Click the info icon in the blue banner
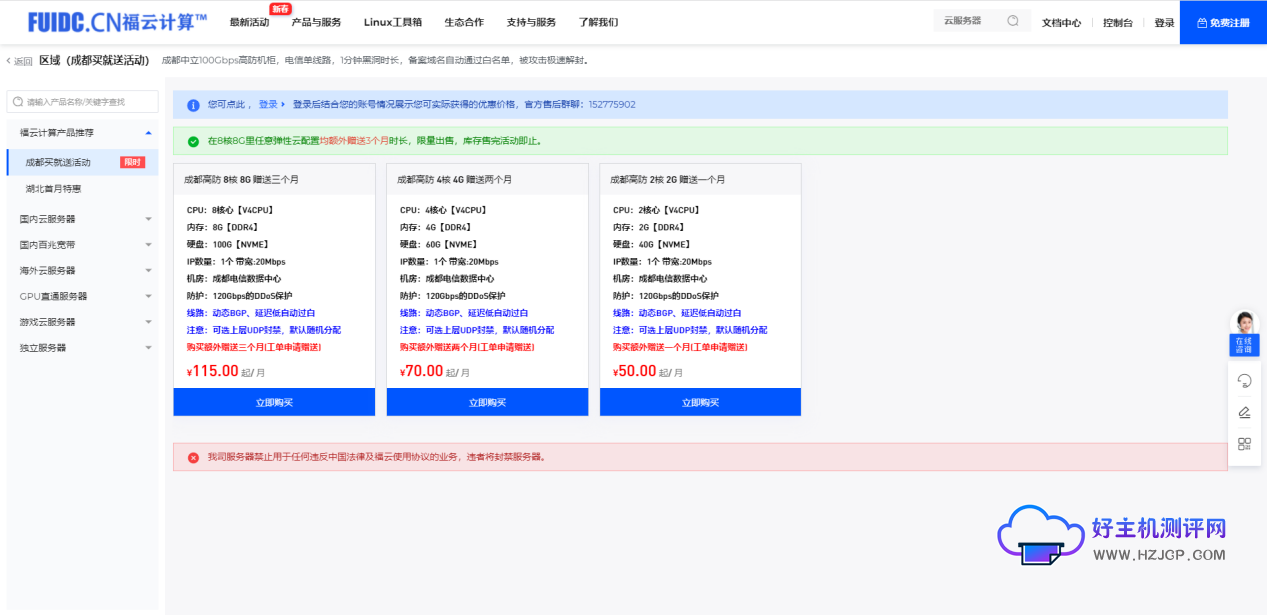 coord(192,104)
